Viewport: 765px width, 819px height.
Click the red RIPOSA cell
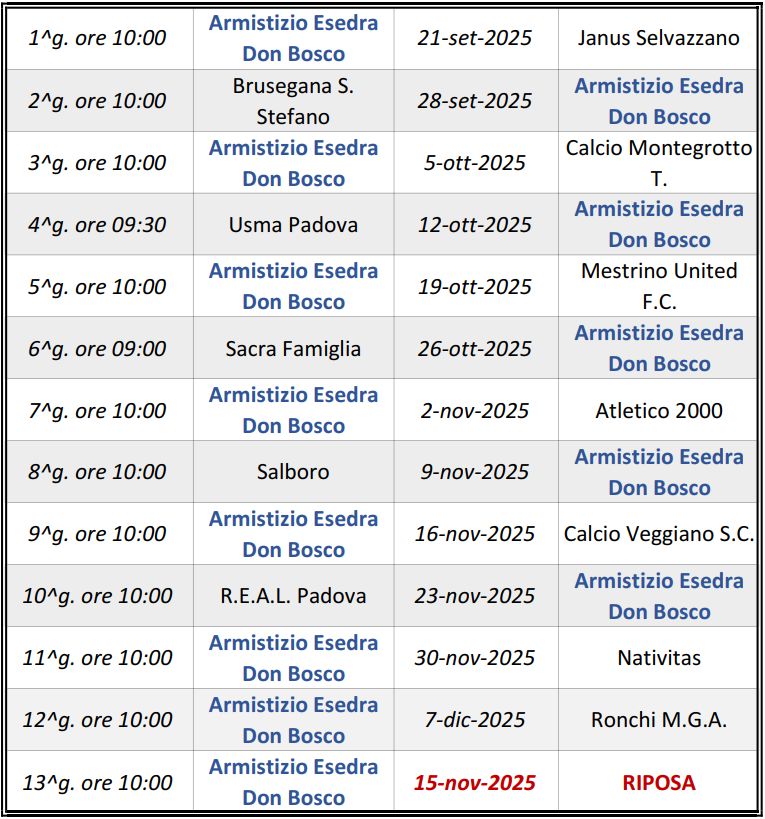[659, 782]
